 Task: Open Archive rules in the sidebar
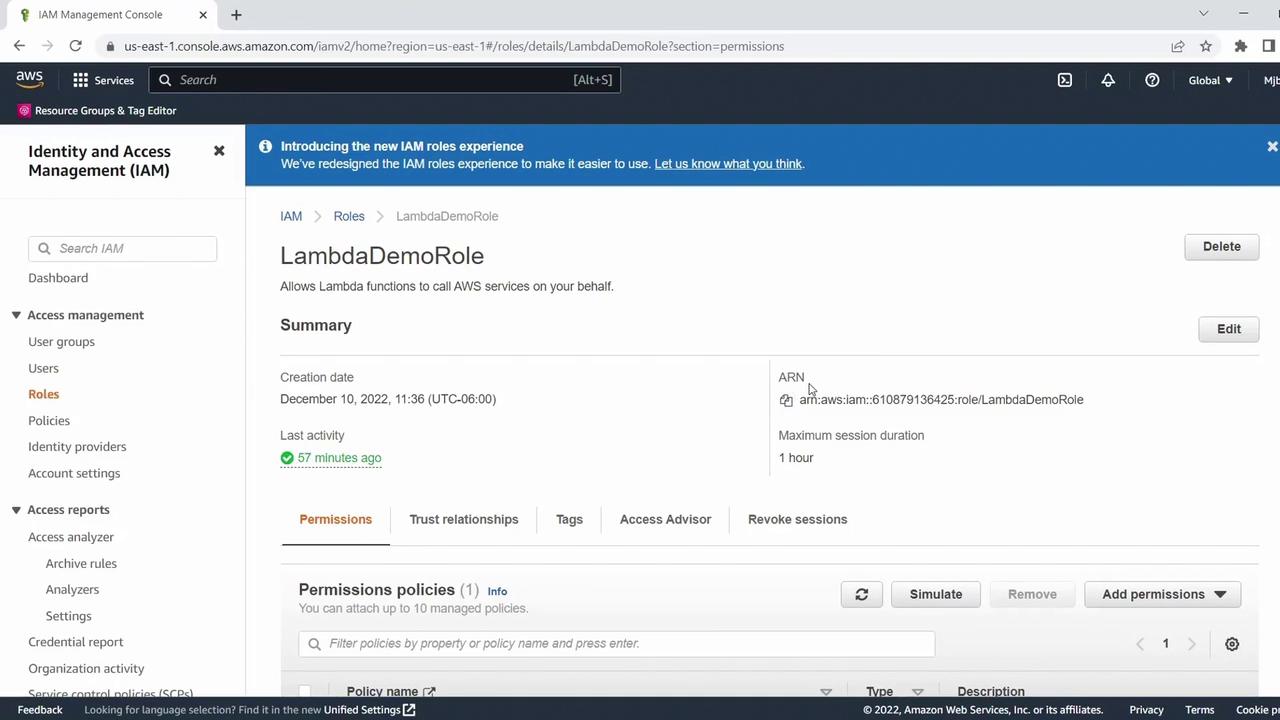(x=81, y=564)
